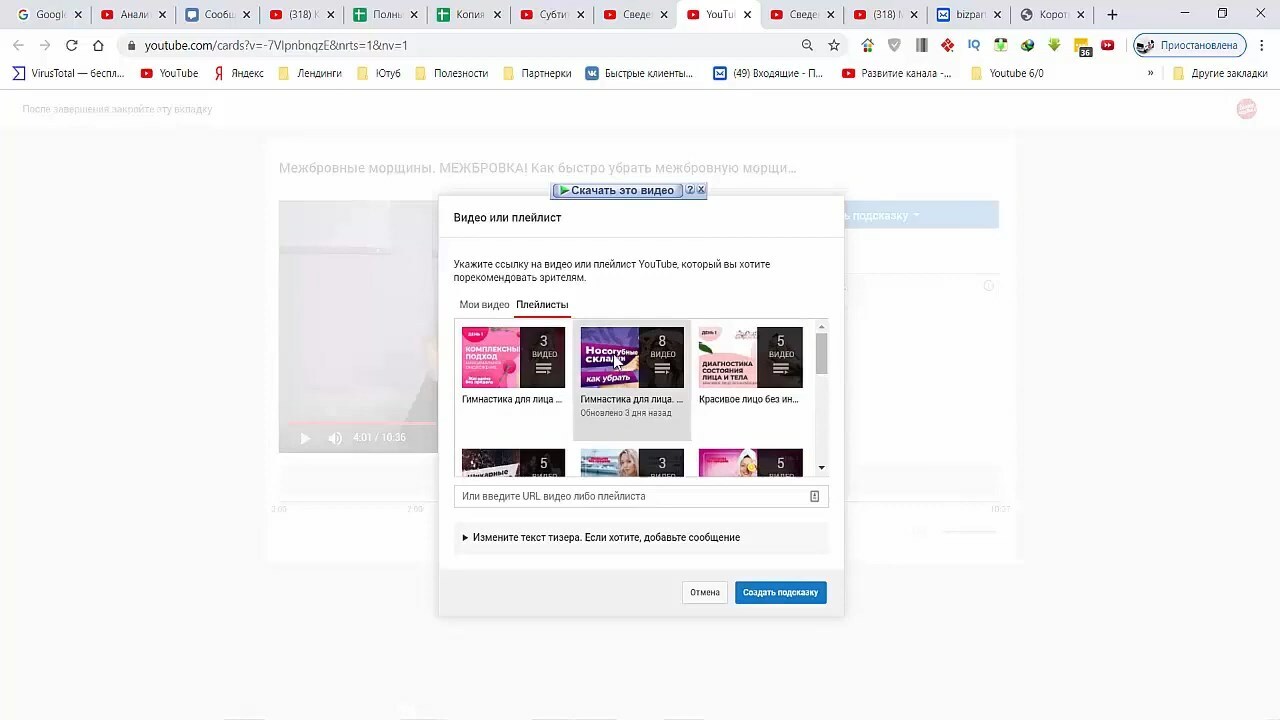Open the yellow extension with badge 36
The width and height of the screenshot is (1280, 720).
[1082, 46]
